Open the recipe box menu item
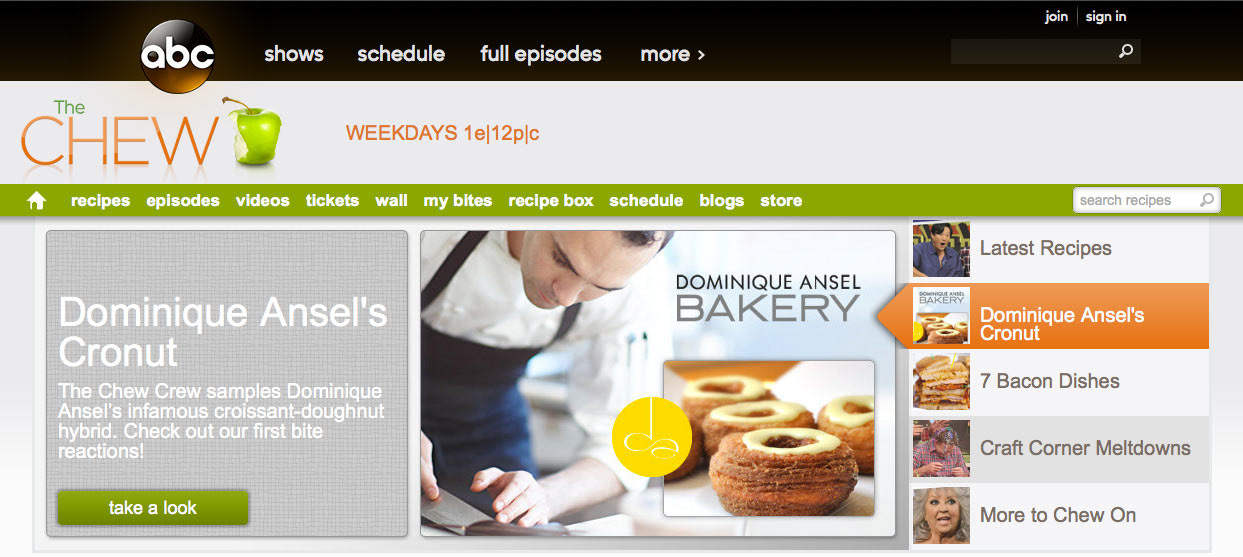The height and width of the screenshot is (557, 1243). coord(551,201)
